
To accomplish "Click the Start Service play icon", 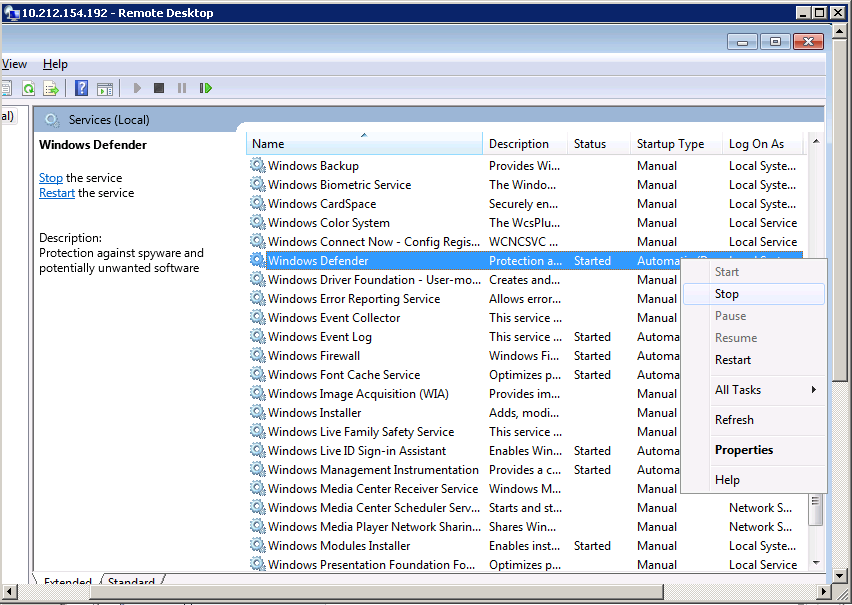I will (x=137, y=88).
